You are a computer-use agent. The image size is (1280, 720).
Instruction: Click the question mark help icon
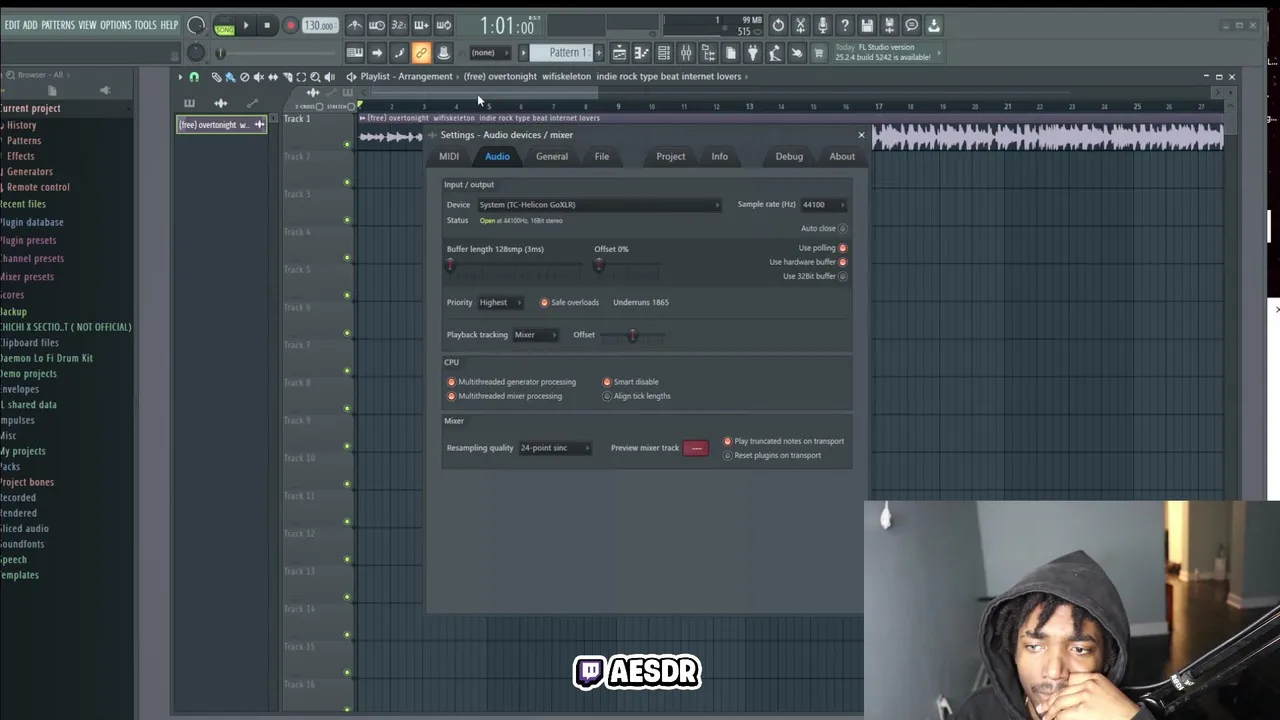(x=845, y=25)
